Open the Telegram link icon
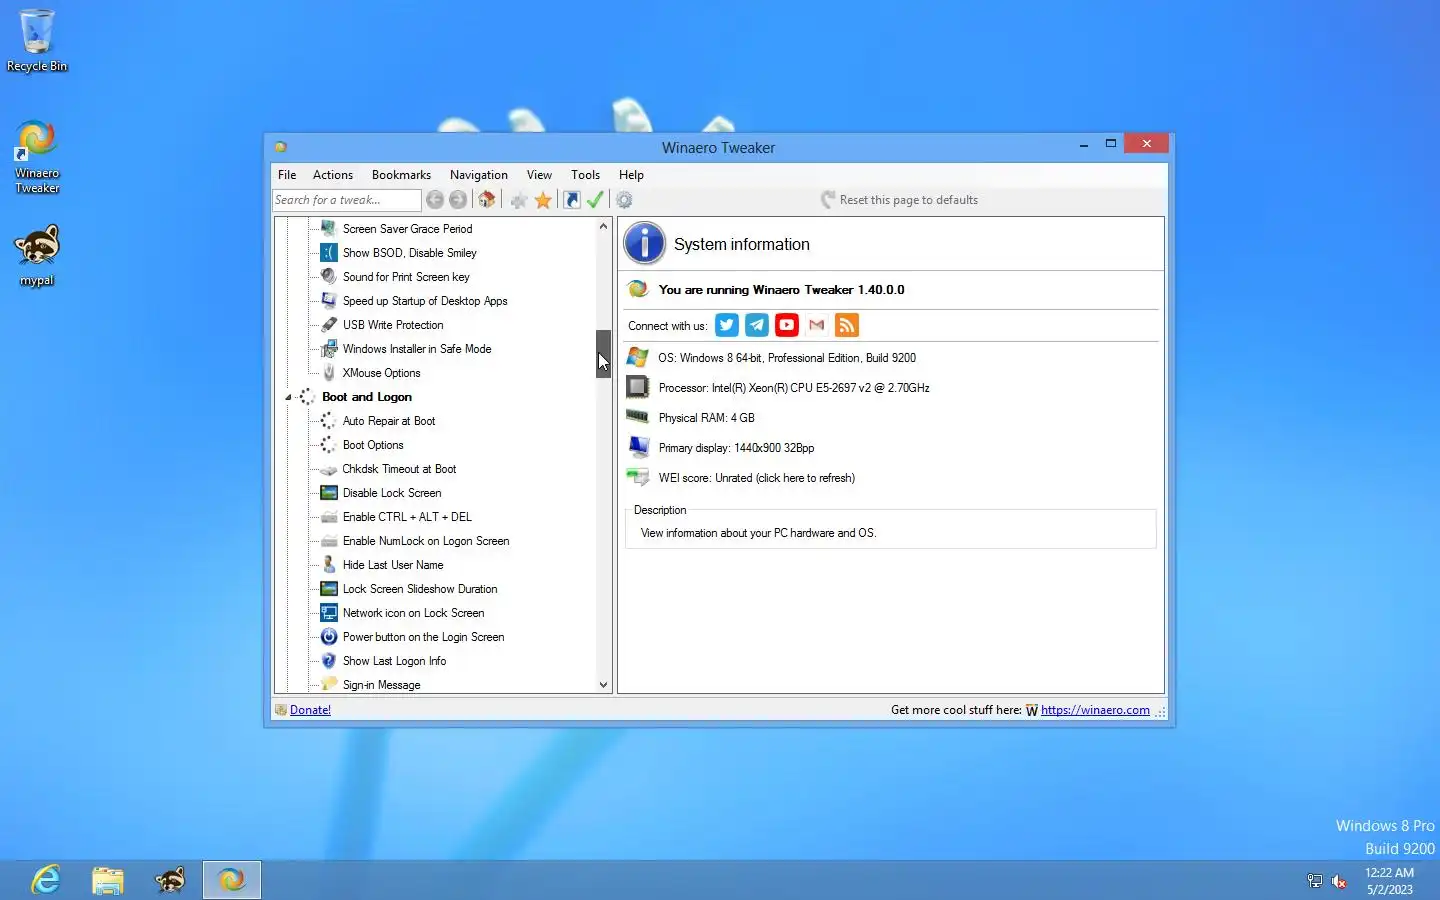Screen dimensions: 1440x900 point(757,325)
